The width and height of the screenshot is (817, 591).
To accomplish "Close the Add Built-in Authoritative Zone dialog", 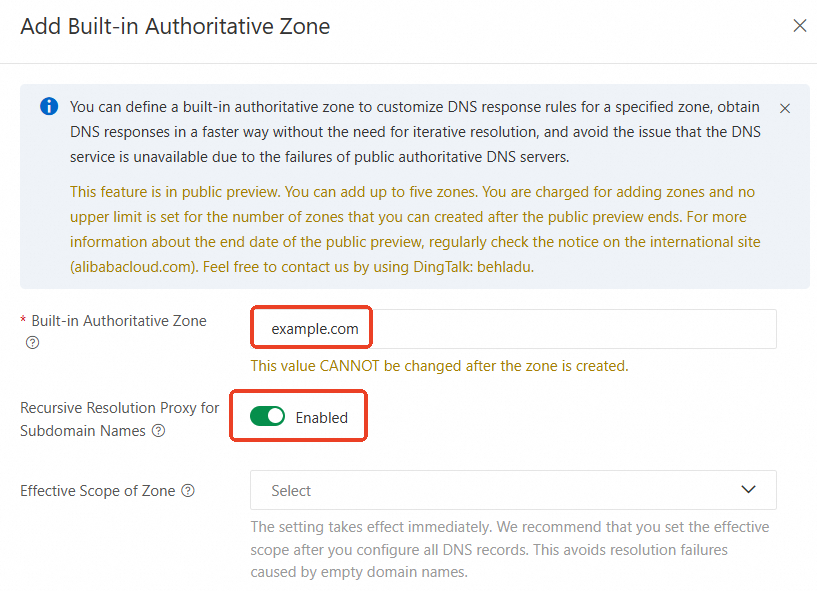I will point(799,26).
